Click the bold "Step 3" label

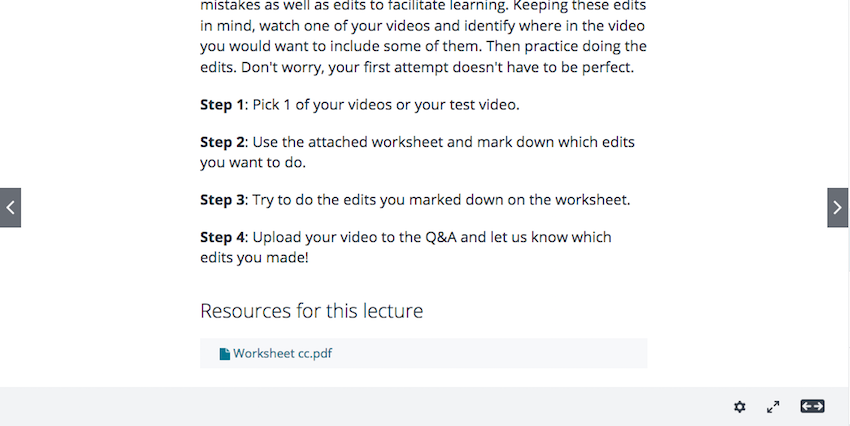point(222,200)
